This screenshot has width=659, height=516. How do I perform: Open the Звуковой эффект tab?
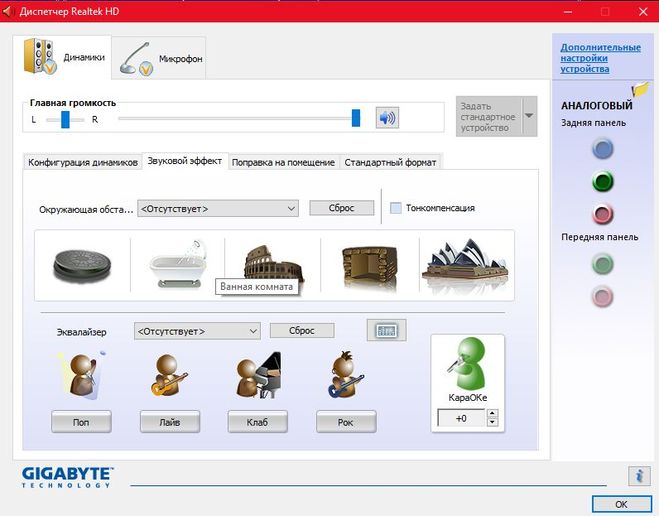click(x=185, y=161)
